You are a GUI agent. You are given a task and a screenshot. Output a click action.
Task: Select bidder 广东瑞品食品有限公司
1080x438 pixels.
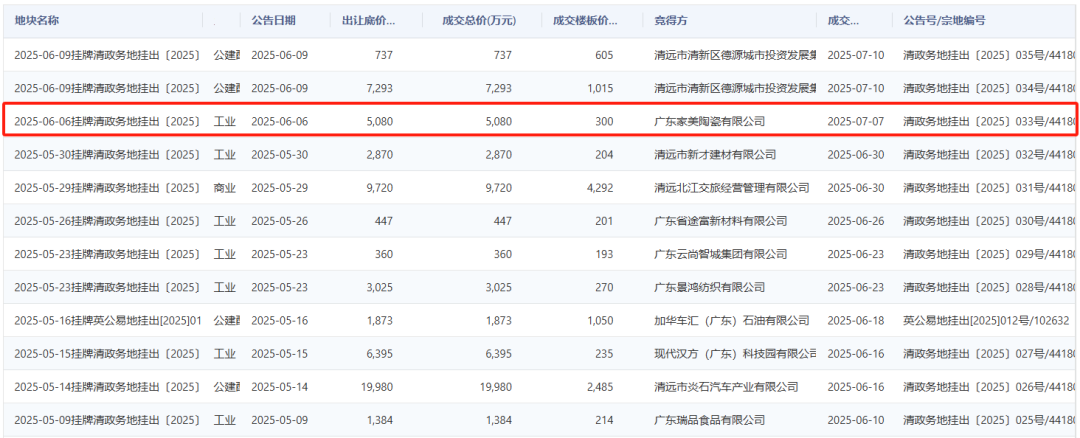[709, 419]
